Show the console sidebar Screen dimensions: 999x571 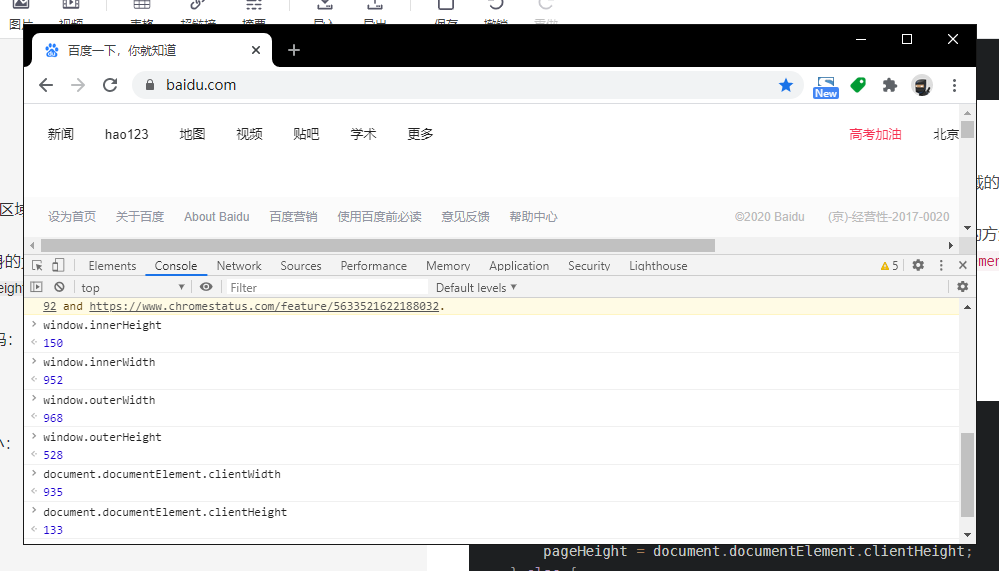pyautogui.click(x=37, y=287)
